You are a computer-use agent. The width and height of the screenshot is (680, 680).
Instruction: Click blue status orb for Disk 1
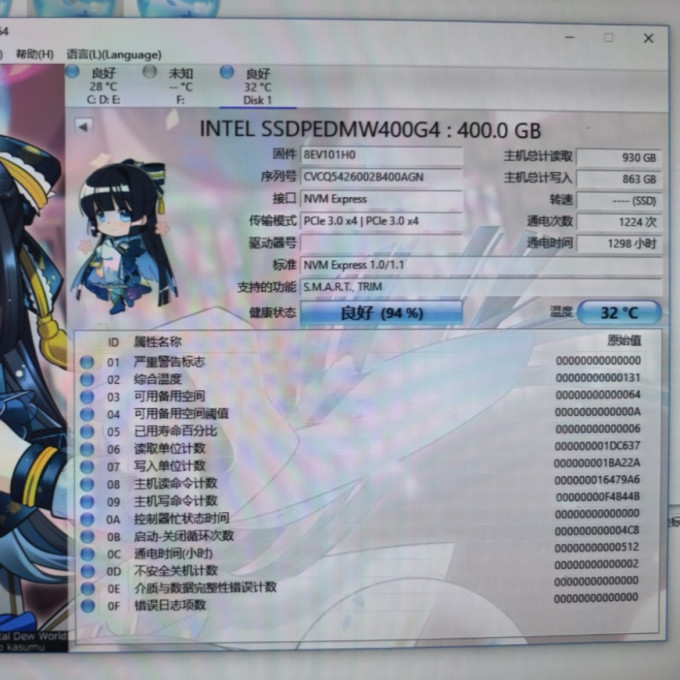coord(227,72)
